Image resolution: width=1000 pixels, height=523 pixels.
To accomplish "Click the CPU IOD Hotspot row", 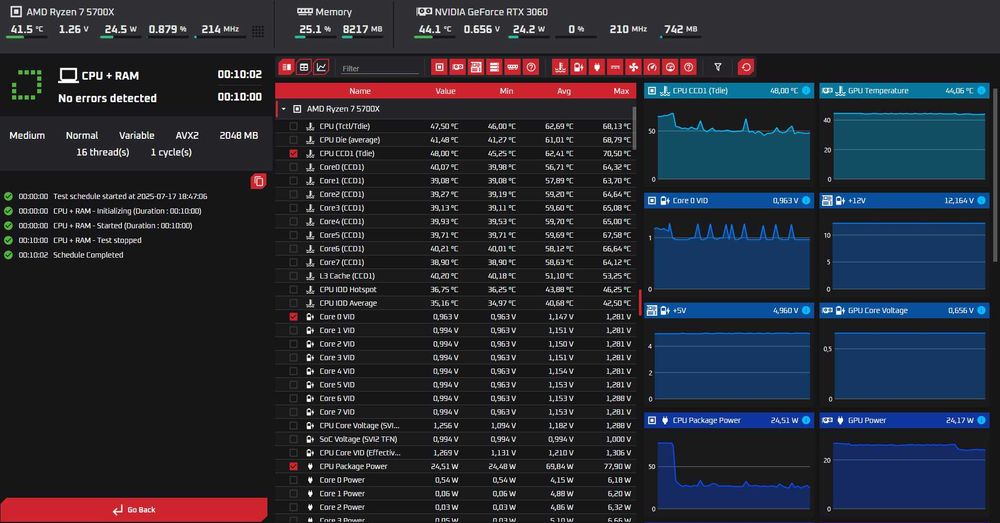I will point(455,290).
